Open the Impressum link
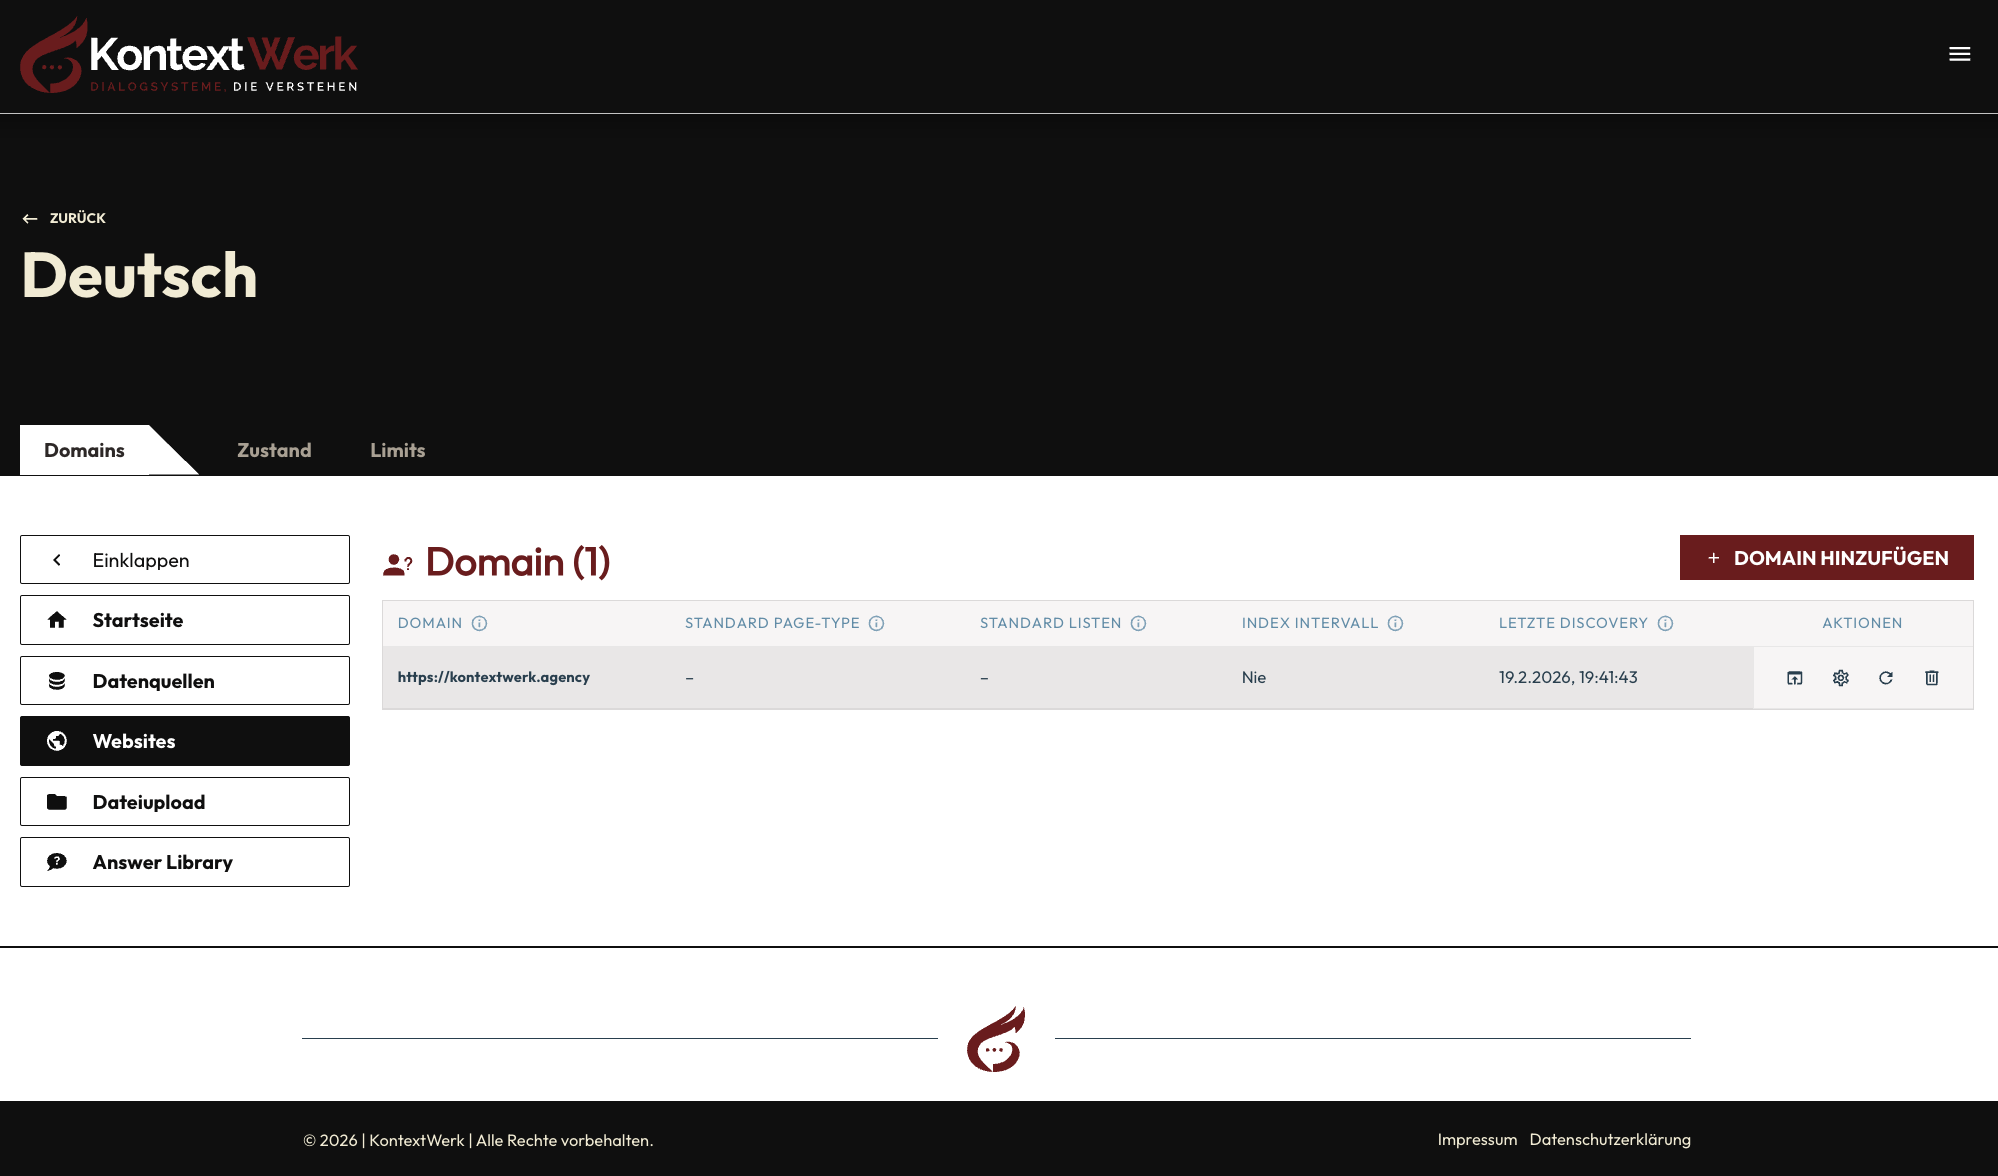 point(1477,1139)
